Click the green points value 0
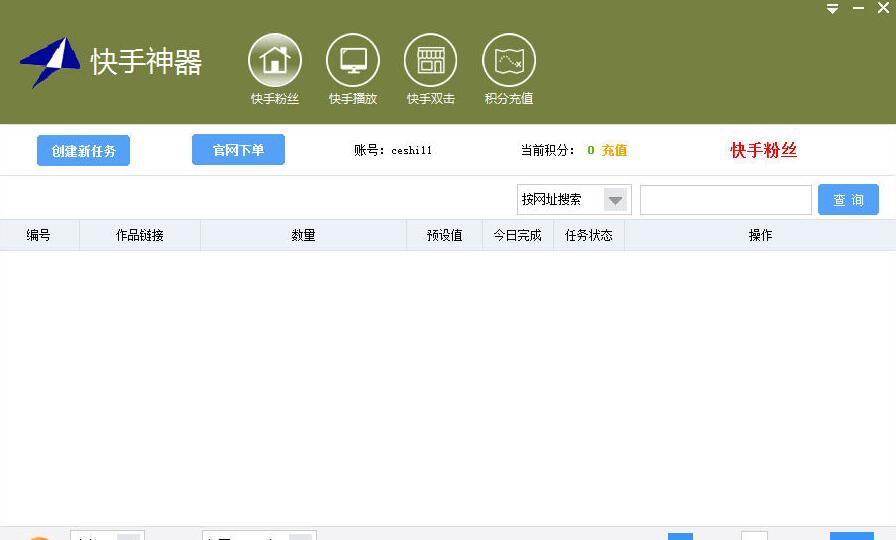The height and width of the screenshot is (540, 896). (x=591, y=150)
